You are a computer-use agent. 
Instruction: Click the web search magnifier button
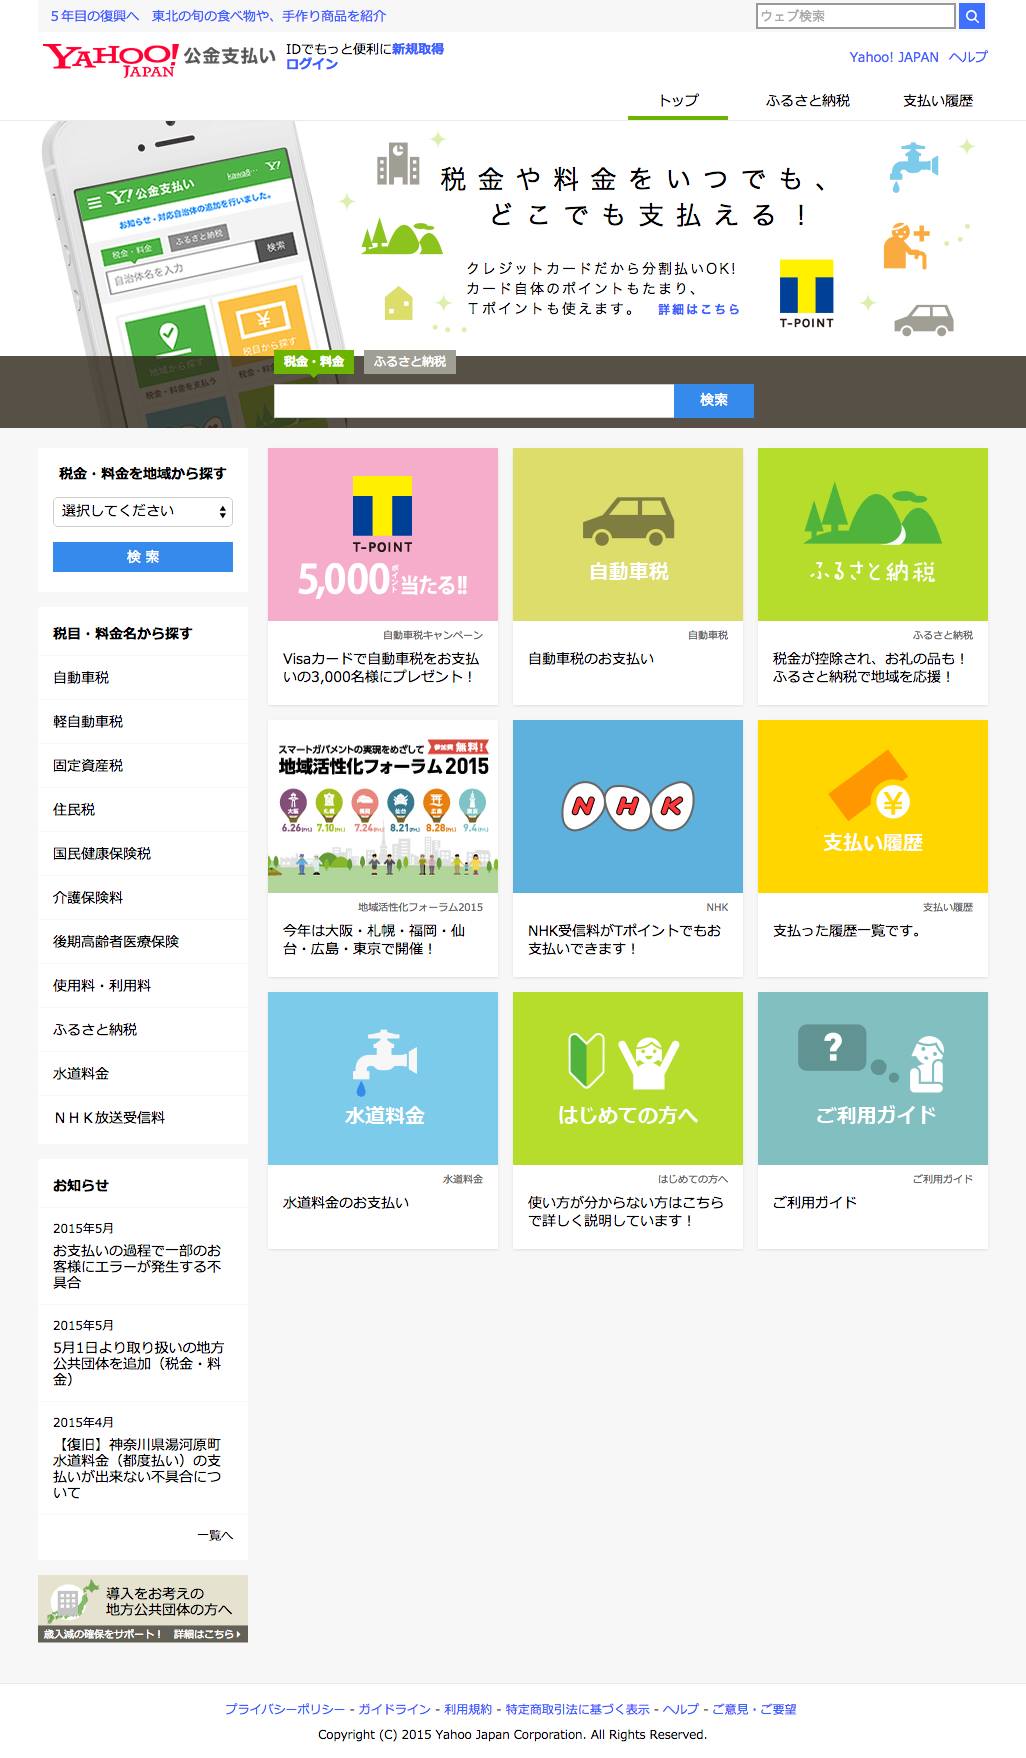[972, 16]
